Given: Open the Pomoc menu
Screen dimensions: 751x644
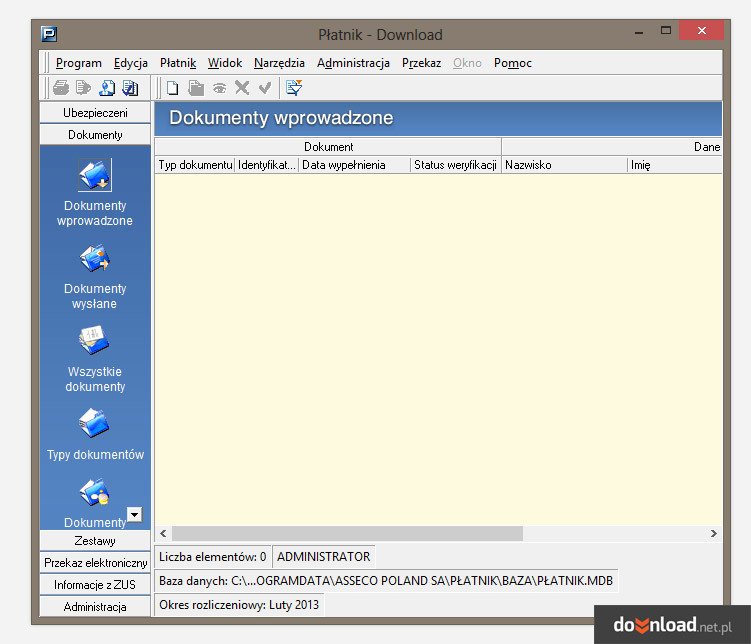Looking at the screenshot, I should pyautogui.click(x=512, y=63).
